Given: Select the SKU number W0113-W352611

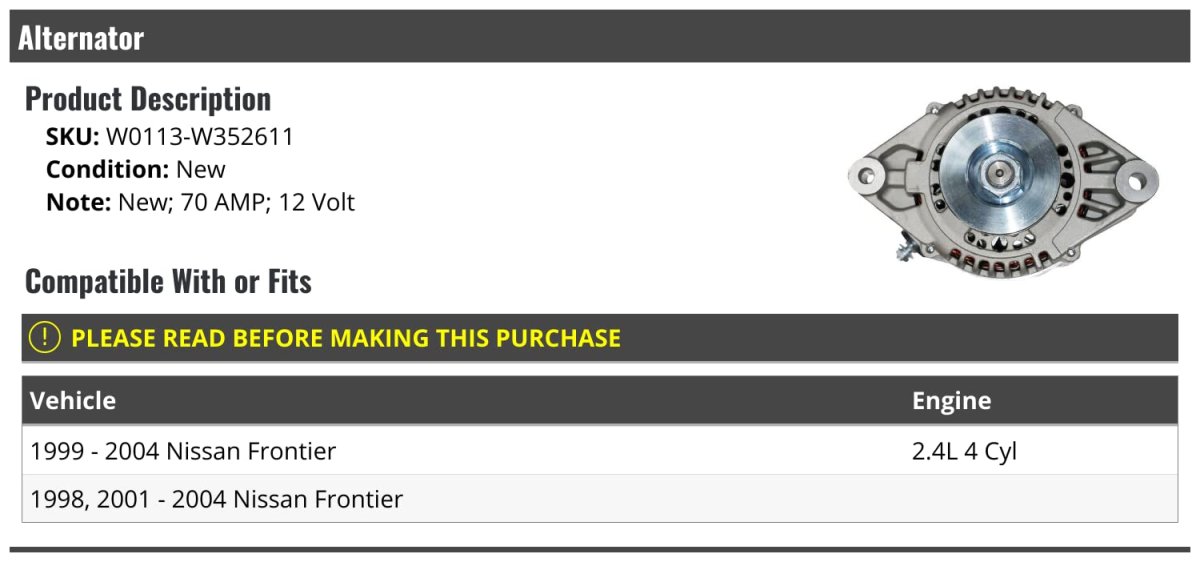Looking at the screenshot, I should 200,137.
